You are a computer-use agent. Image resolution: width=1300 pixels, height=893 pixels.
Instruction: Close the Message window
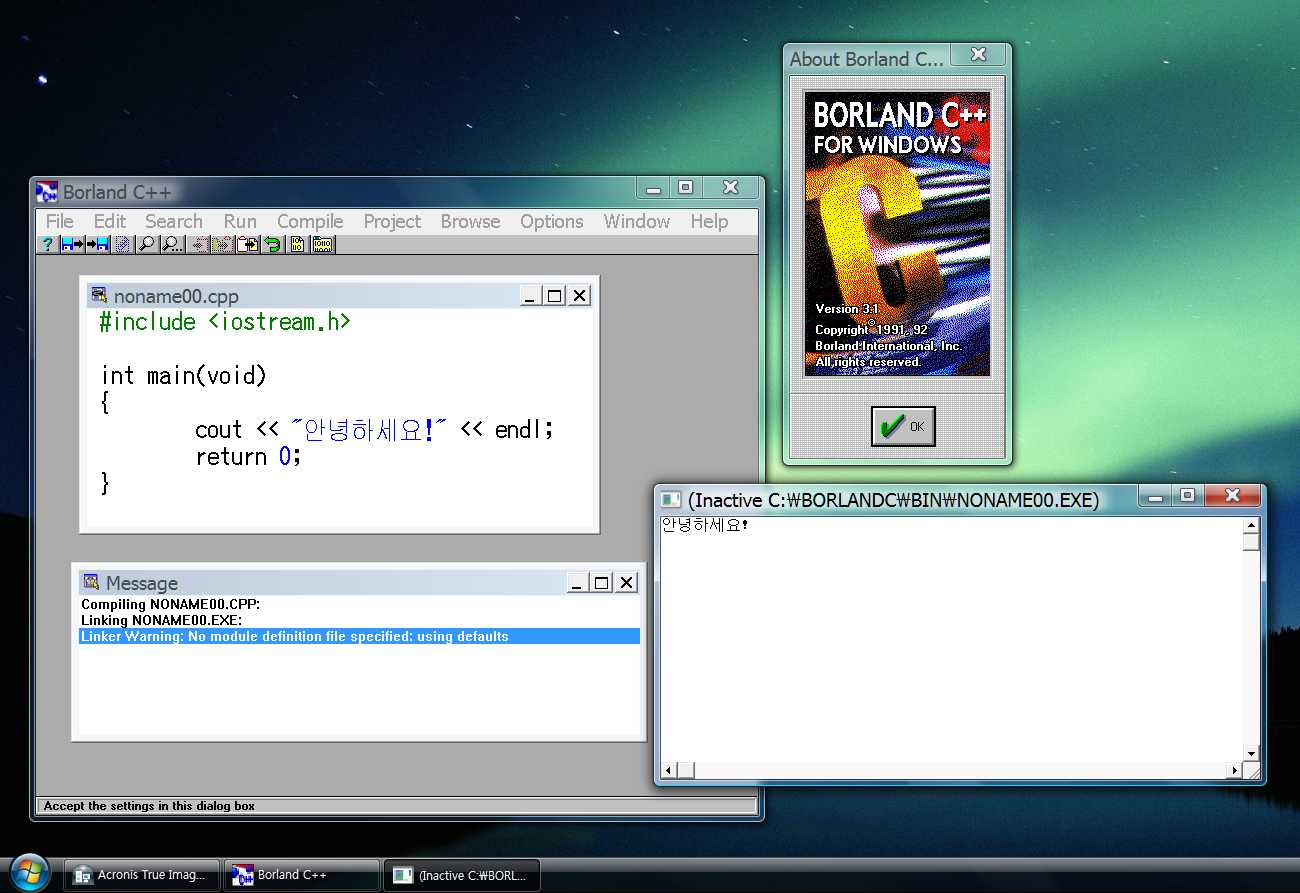tap(626, 583)
